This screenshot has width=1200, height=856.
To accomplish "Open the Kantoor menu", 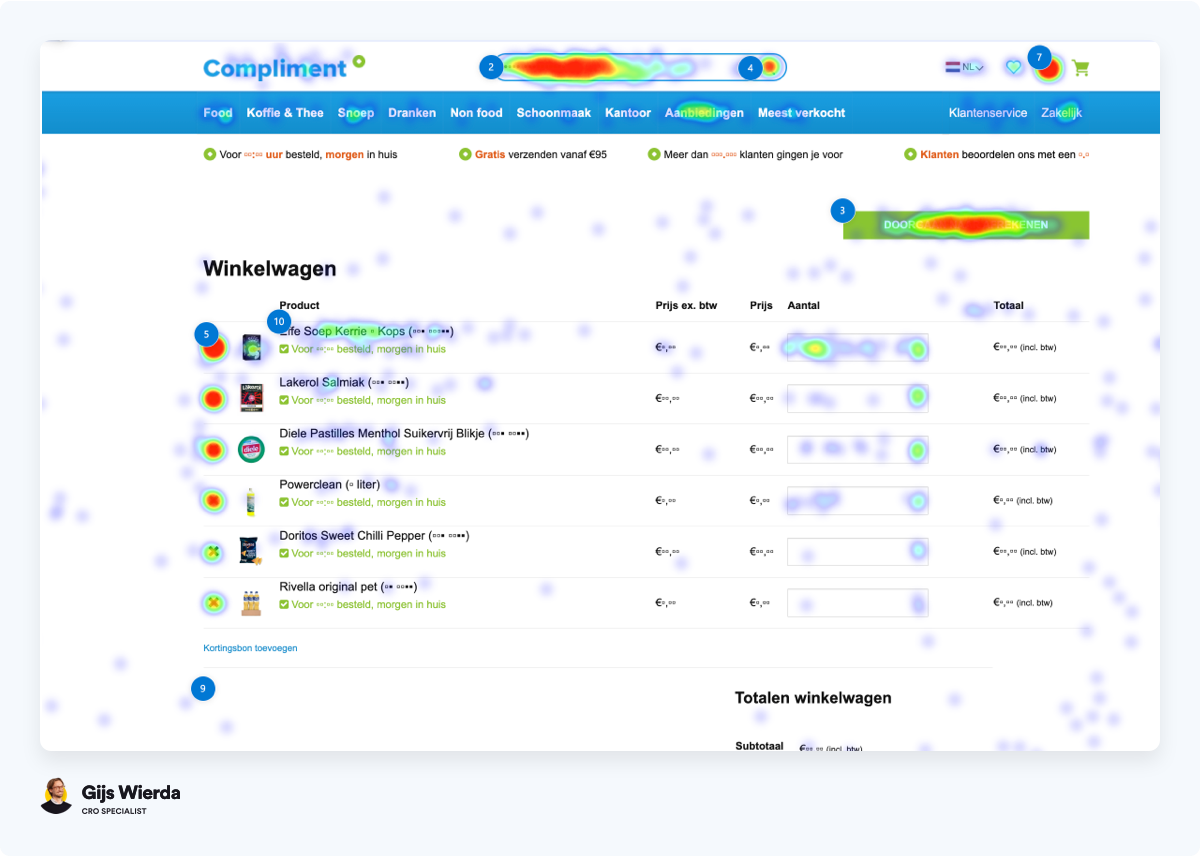I will tap(628, 113).
